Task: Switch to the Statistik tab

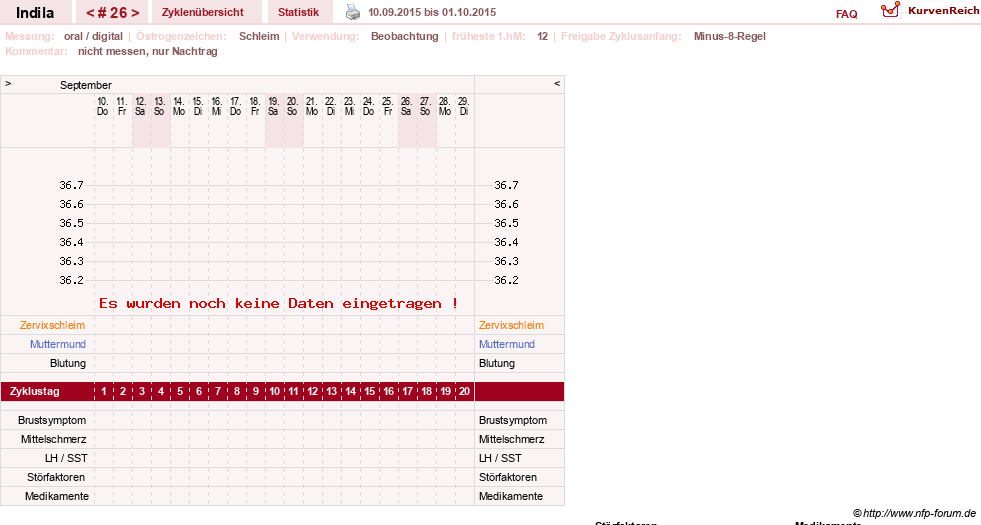Action: 298,13
